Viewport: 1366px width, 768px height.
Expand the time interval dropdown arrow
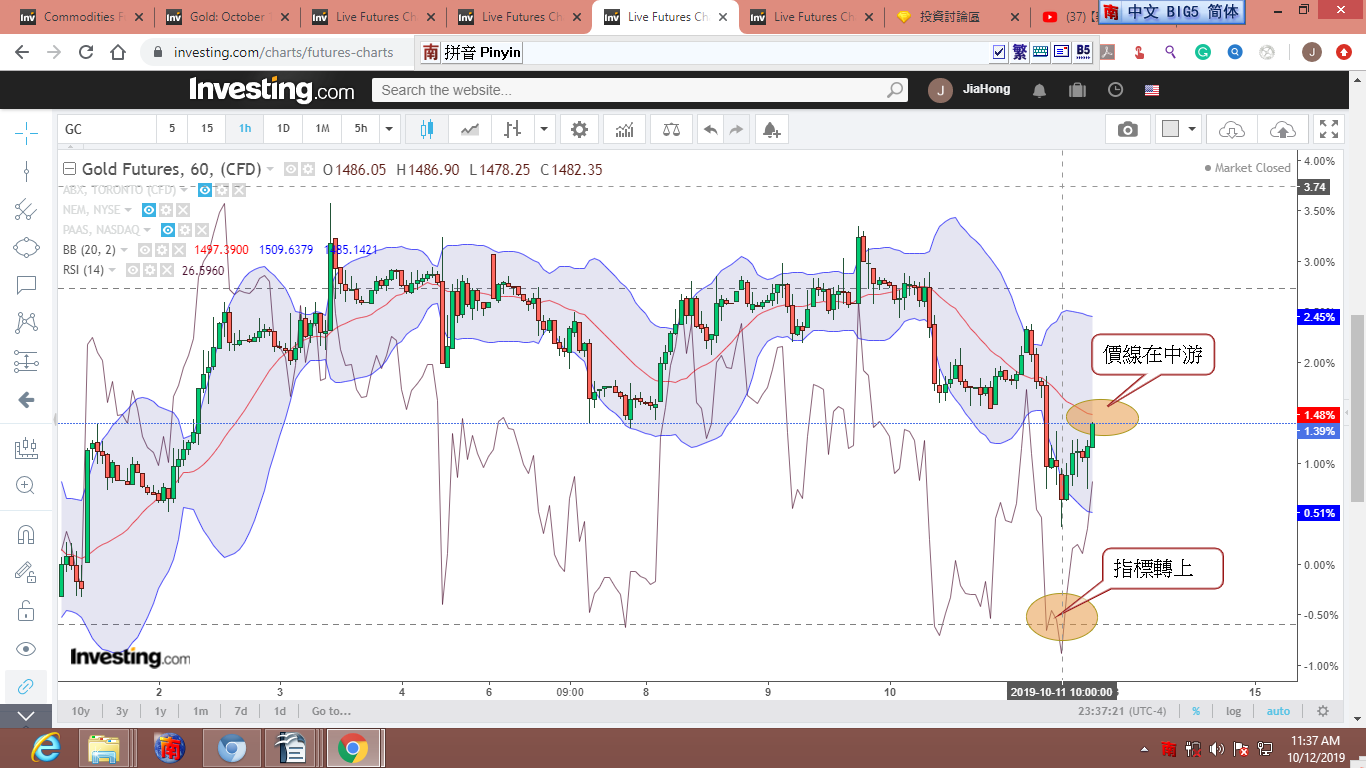point(389,129)
